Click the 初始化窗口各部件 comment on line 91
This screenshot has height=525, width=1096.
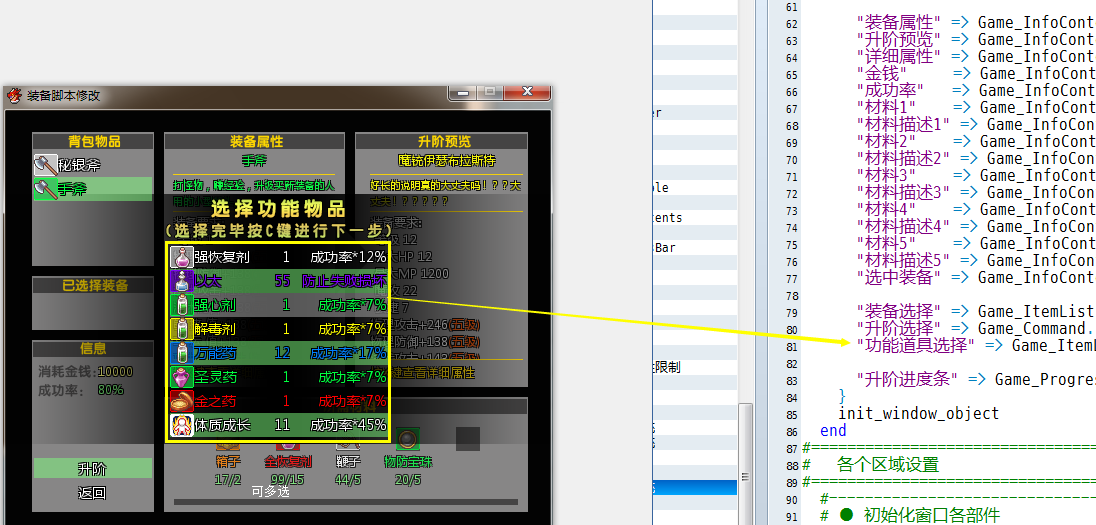click(932, 516)
